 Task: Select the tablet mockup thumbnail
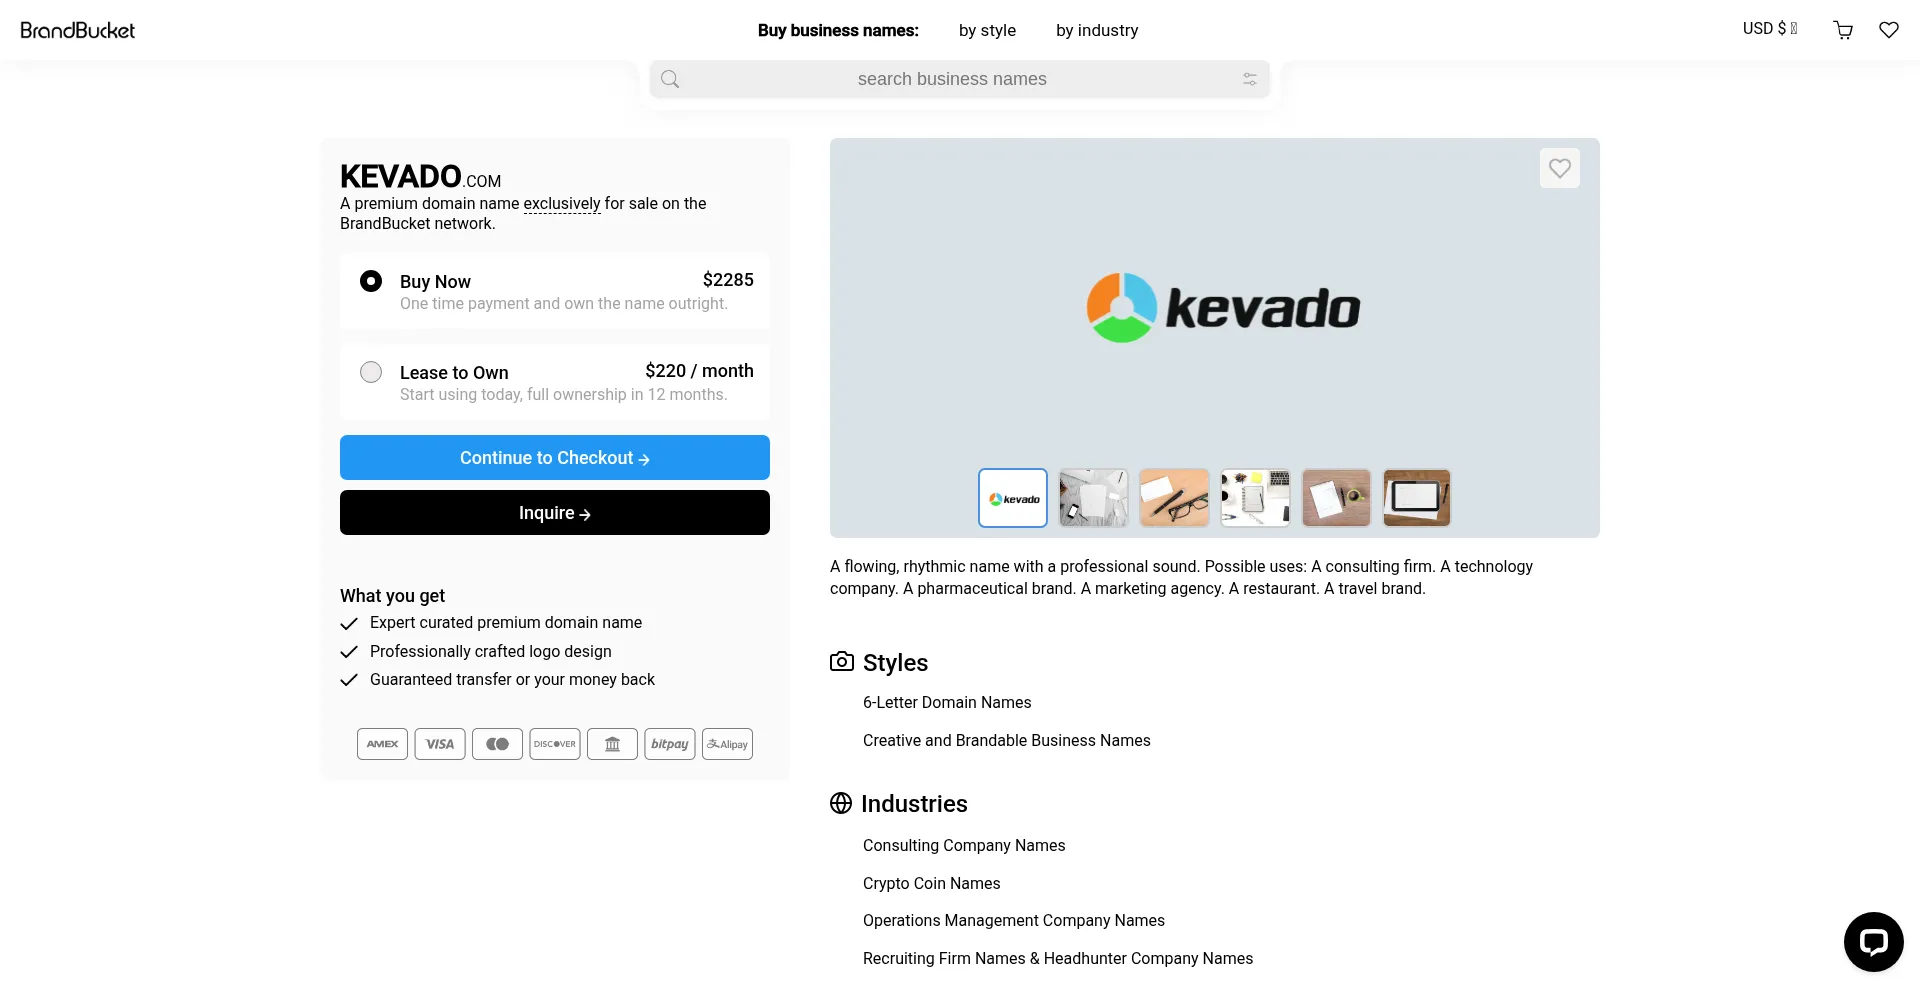click(x=1416, y=498)
